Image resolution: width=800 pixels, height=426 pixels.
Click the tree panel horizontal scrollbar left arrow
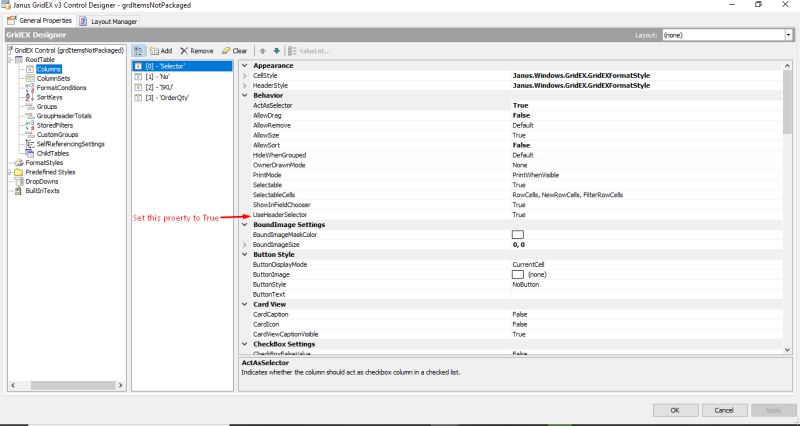(x=13, y=386)
